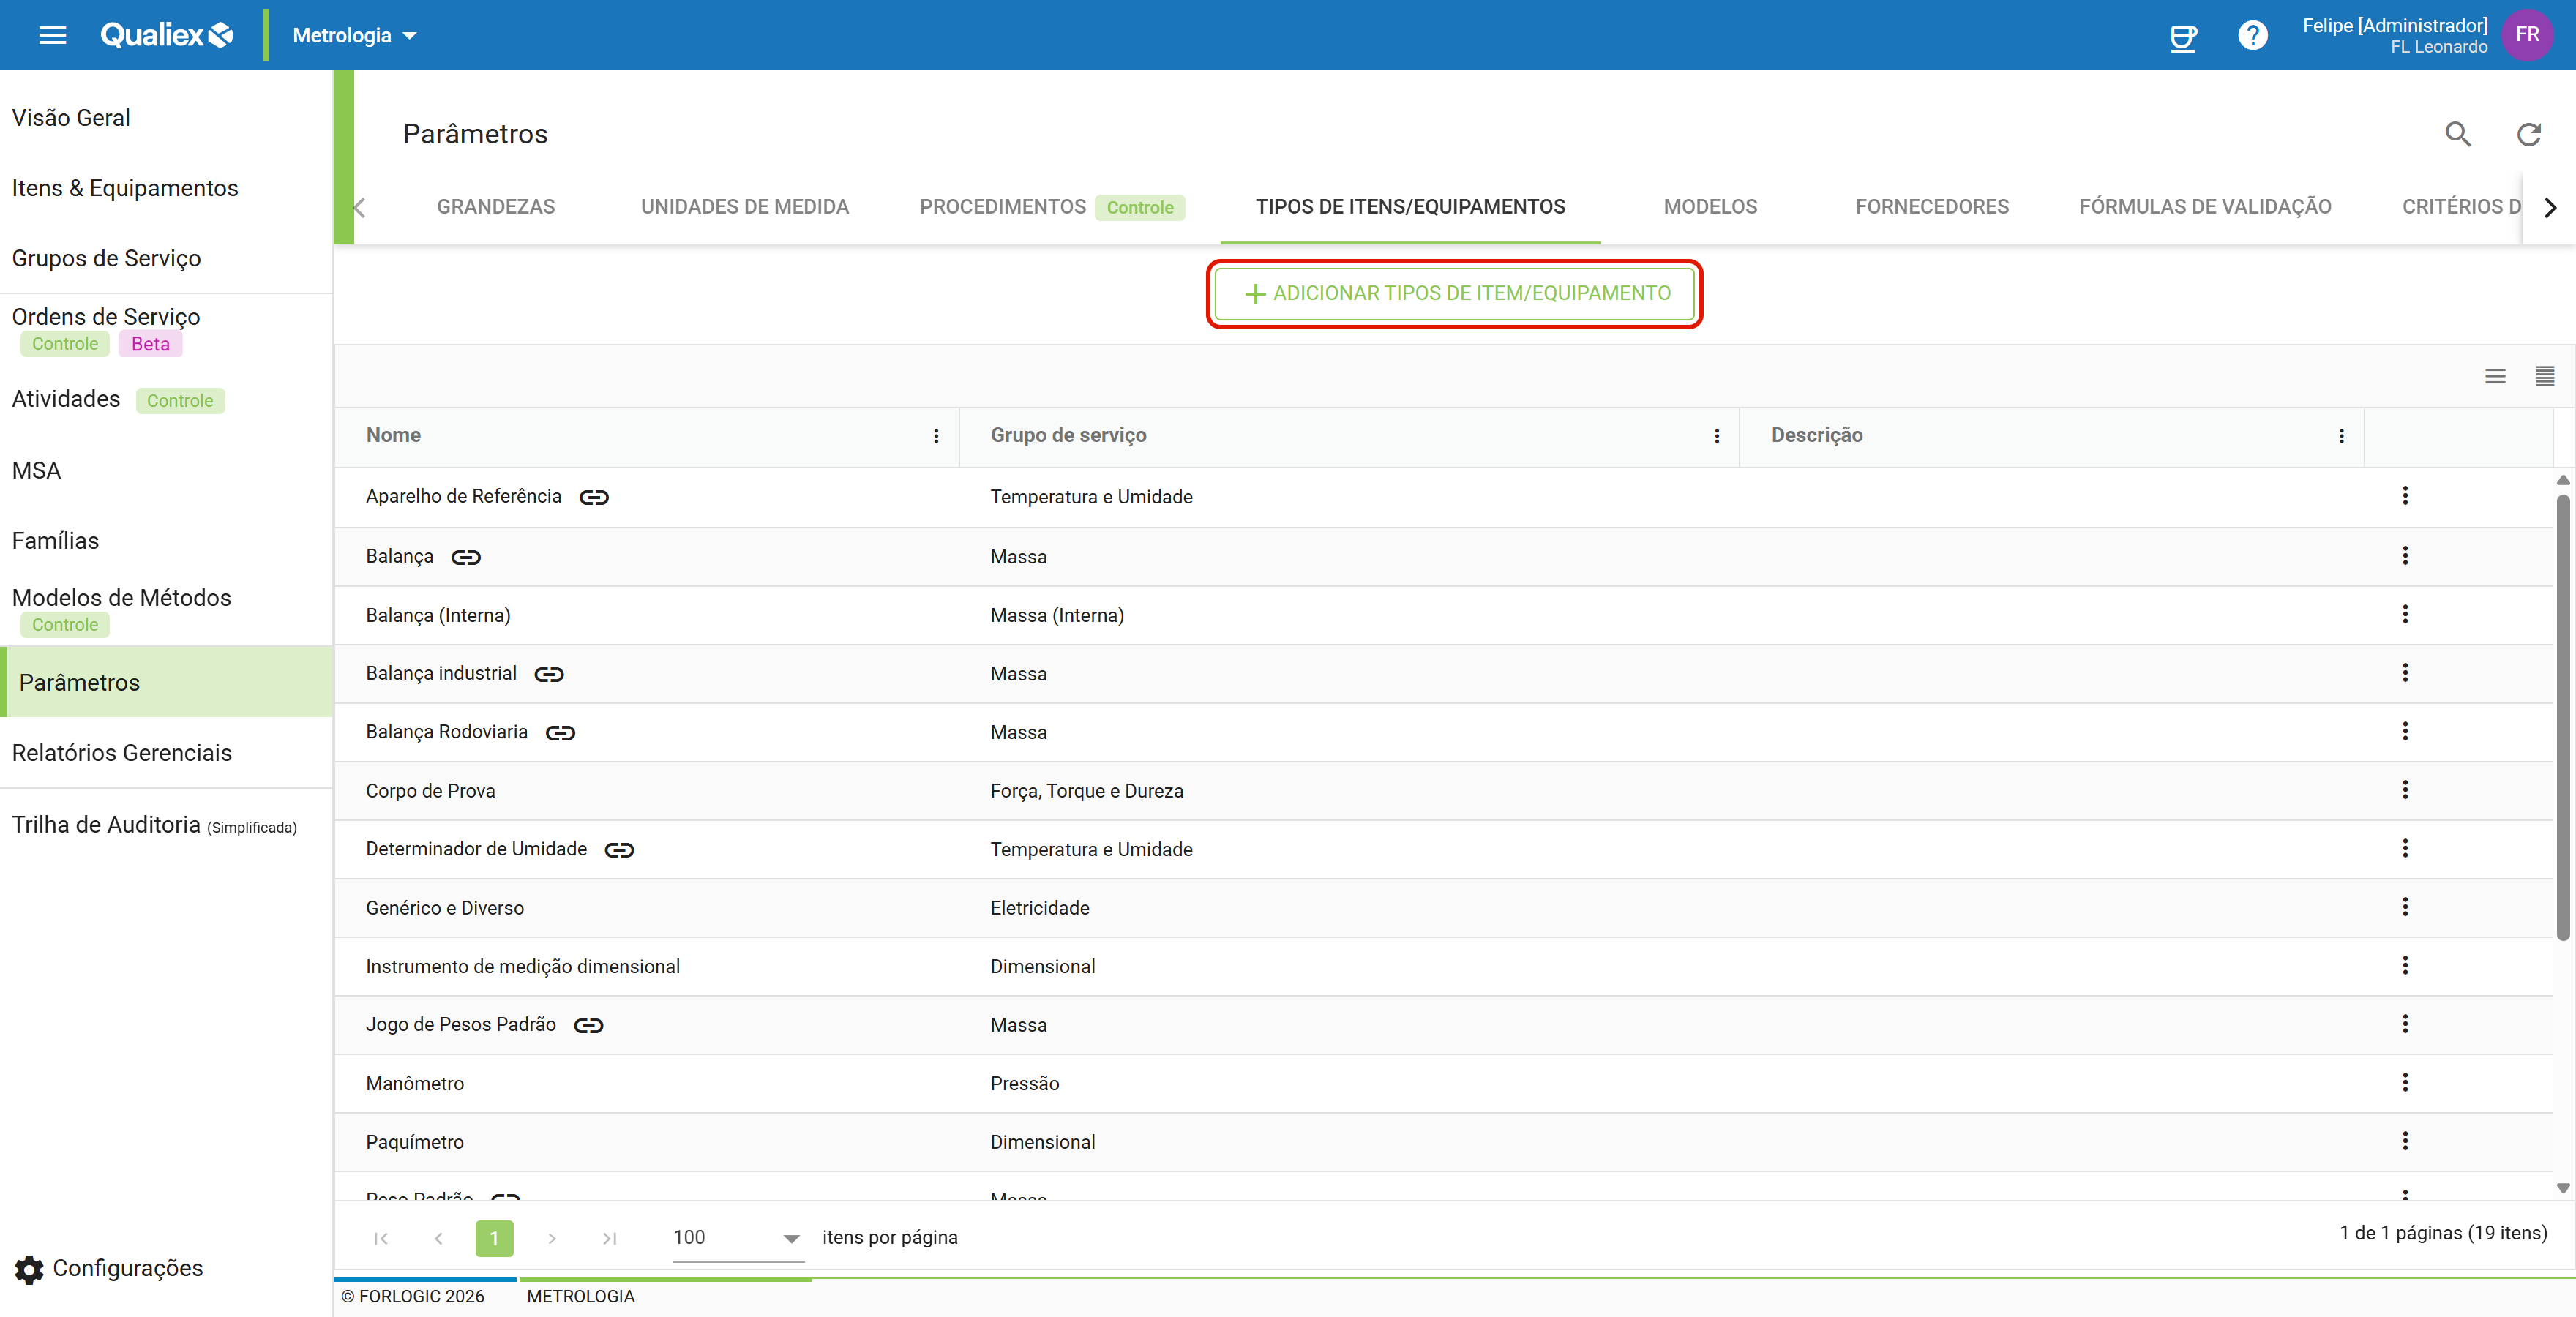2576x1317 pixels.
Task: Switch to the FÓRMULAS DE VALIDAÇÃO tab
Action: tap(2204, 207)
